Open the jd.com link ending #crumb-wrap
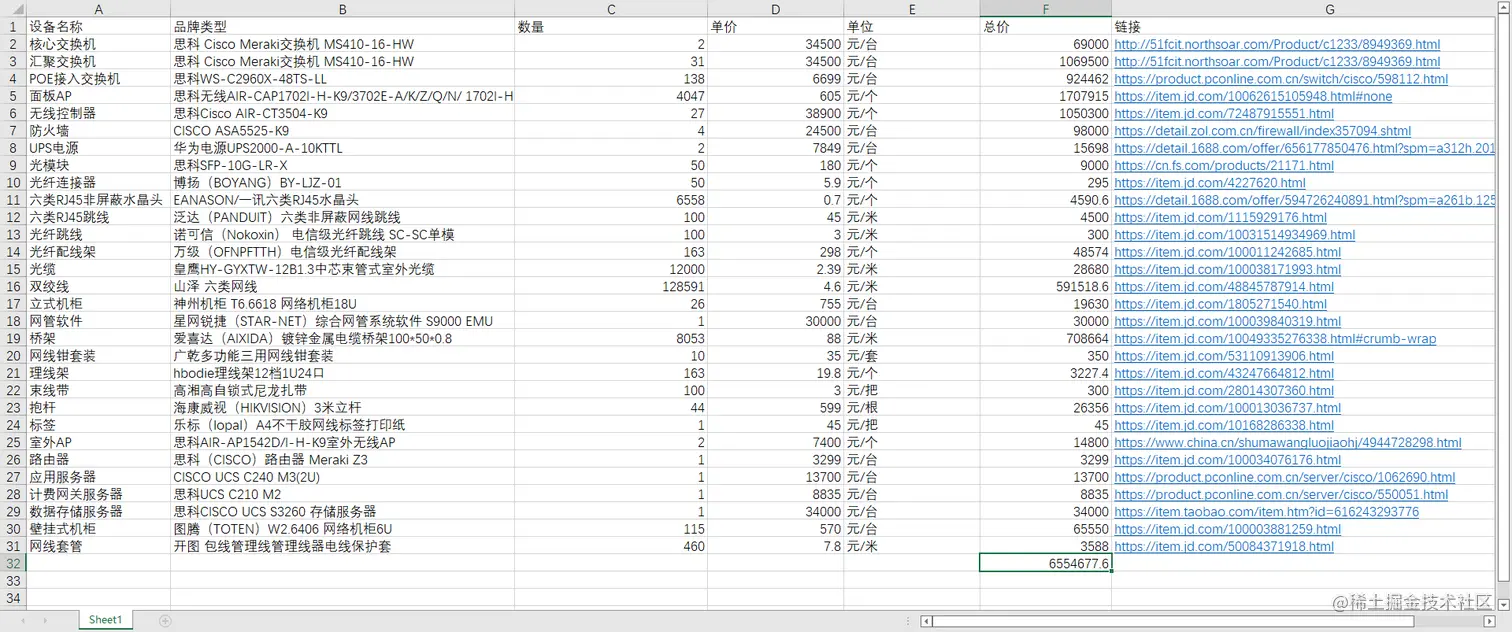The image size is (1512, 632). point(1275,338)
